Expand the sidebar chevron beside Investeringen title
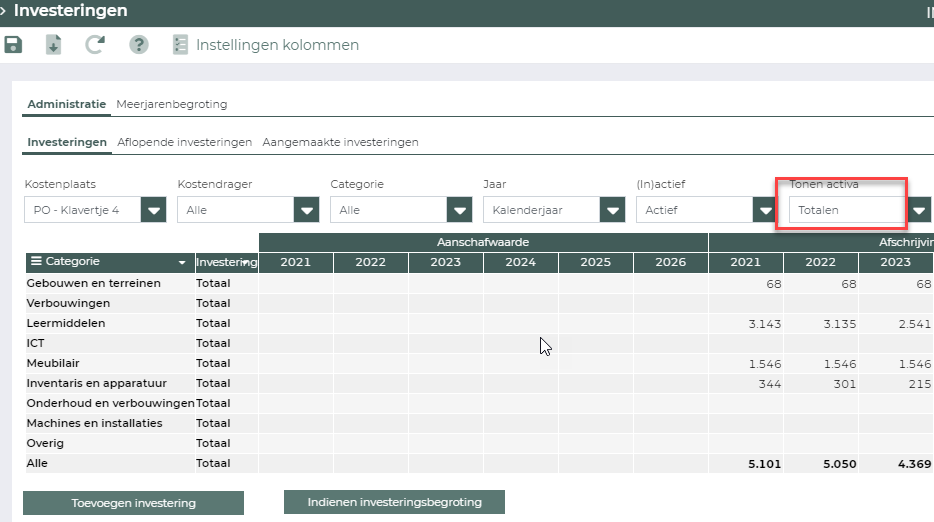The image size is (934, 522). pos(4,11)
